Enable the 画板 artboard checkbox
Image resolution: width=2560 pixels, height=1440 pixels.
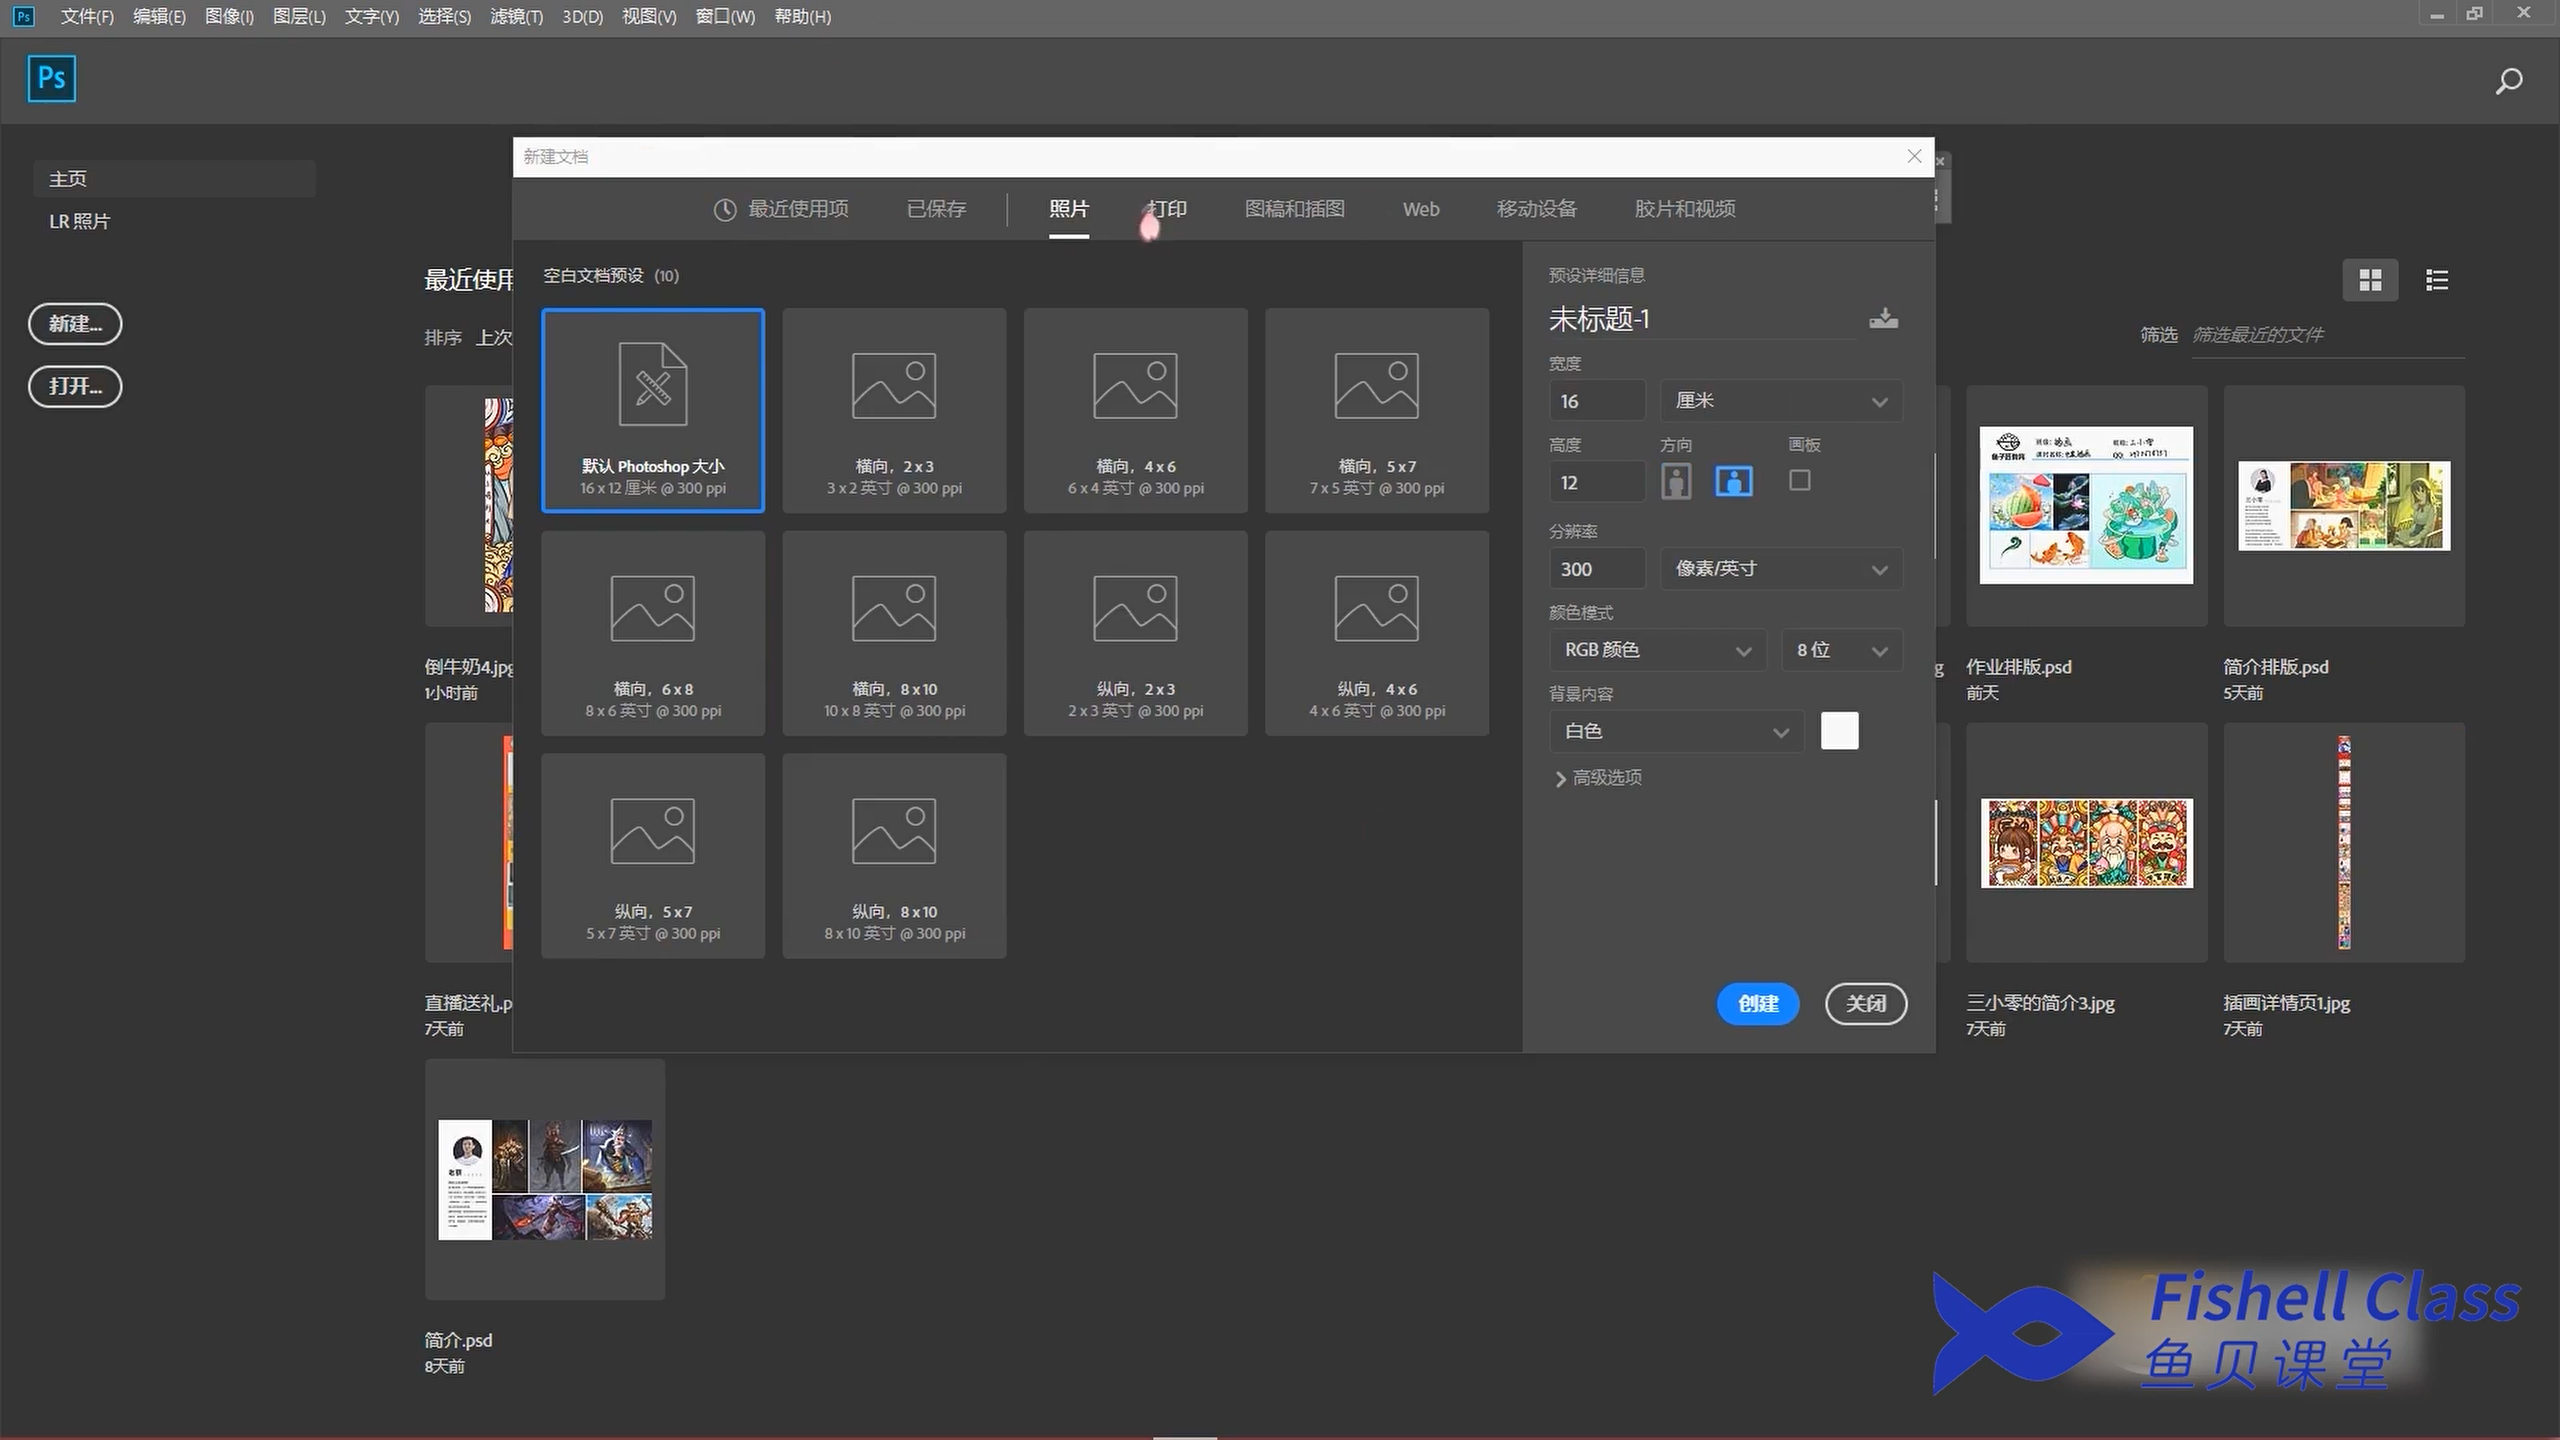click(1799, 481)
